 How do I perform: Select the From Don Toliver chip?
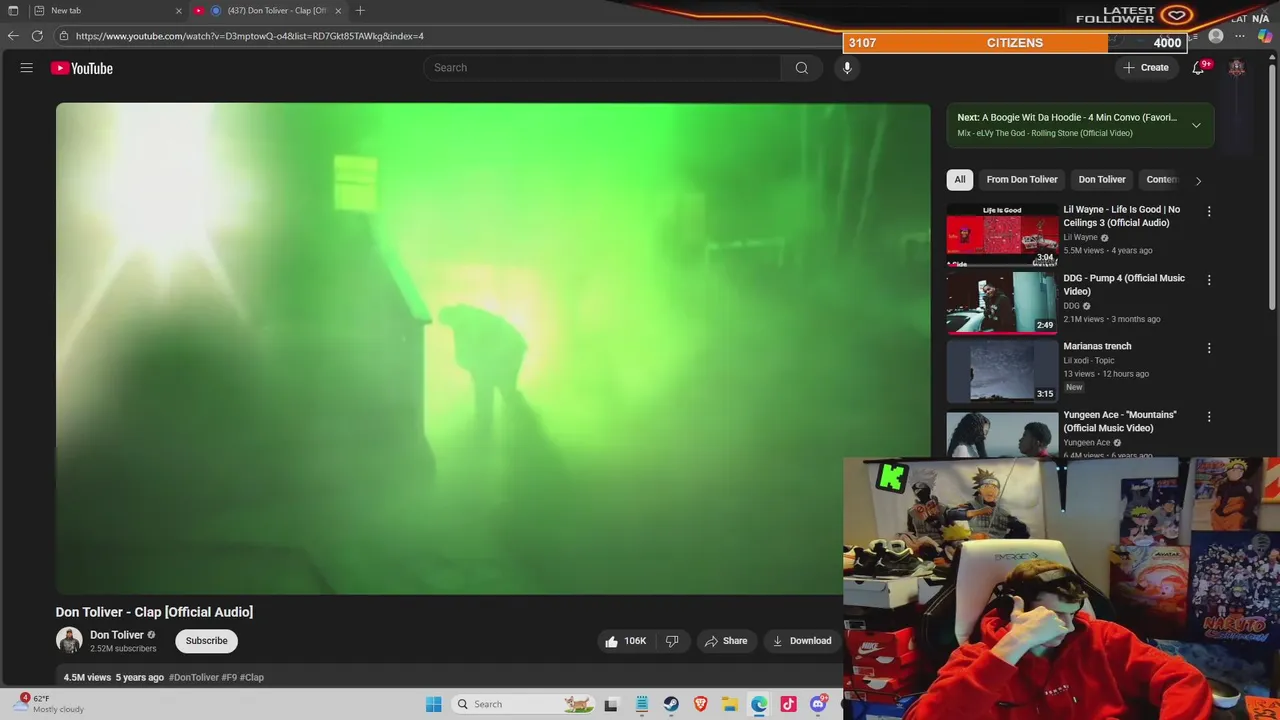tap(1022, 180)
